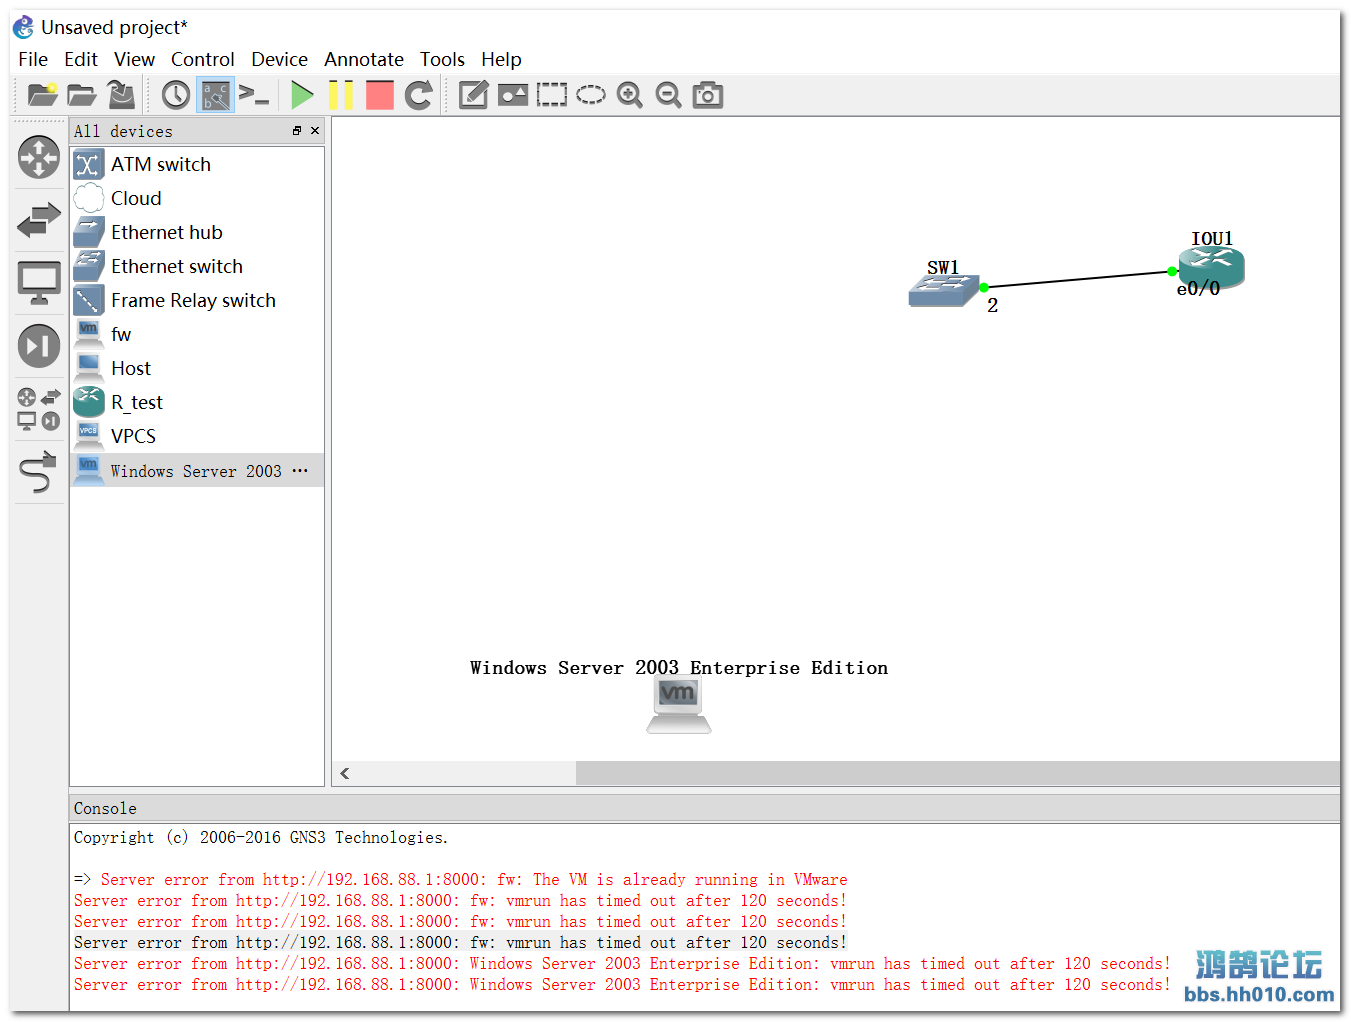The image size is (1351, 1022).
Task: Open the Tools menu
Action: 442,59
